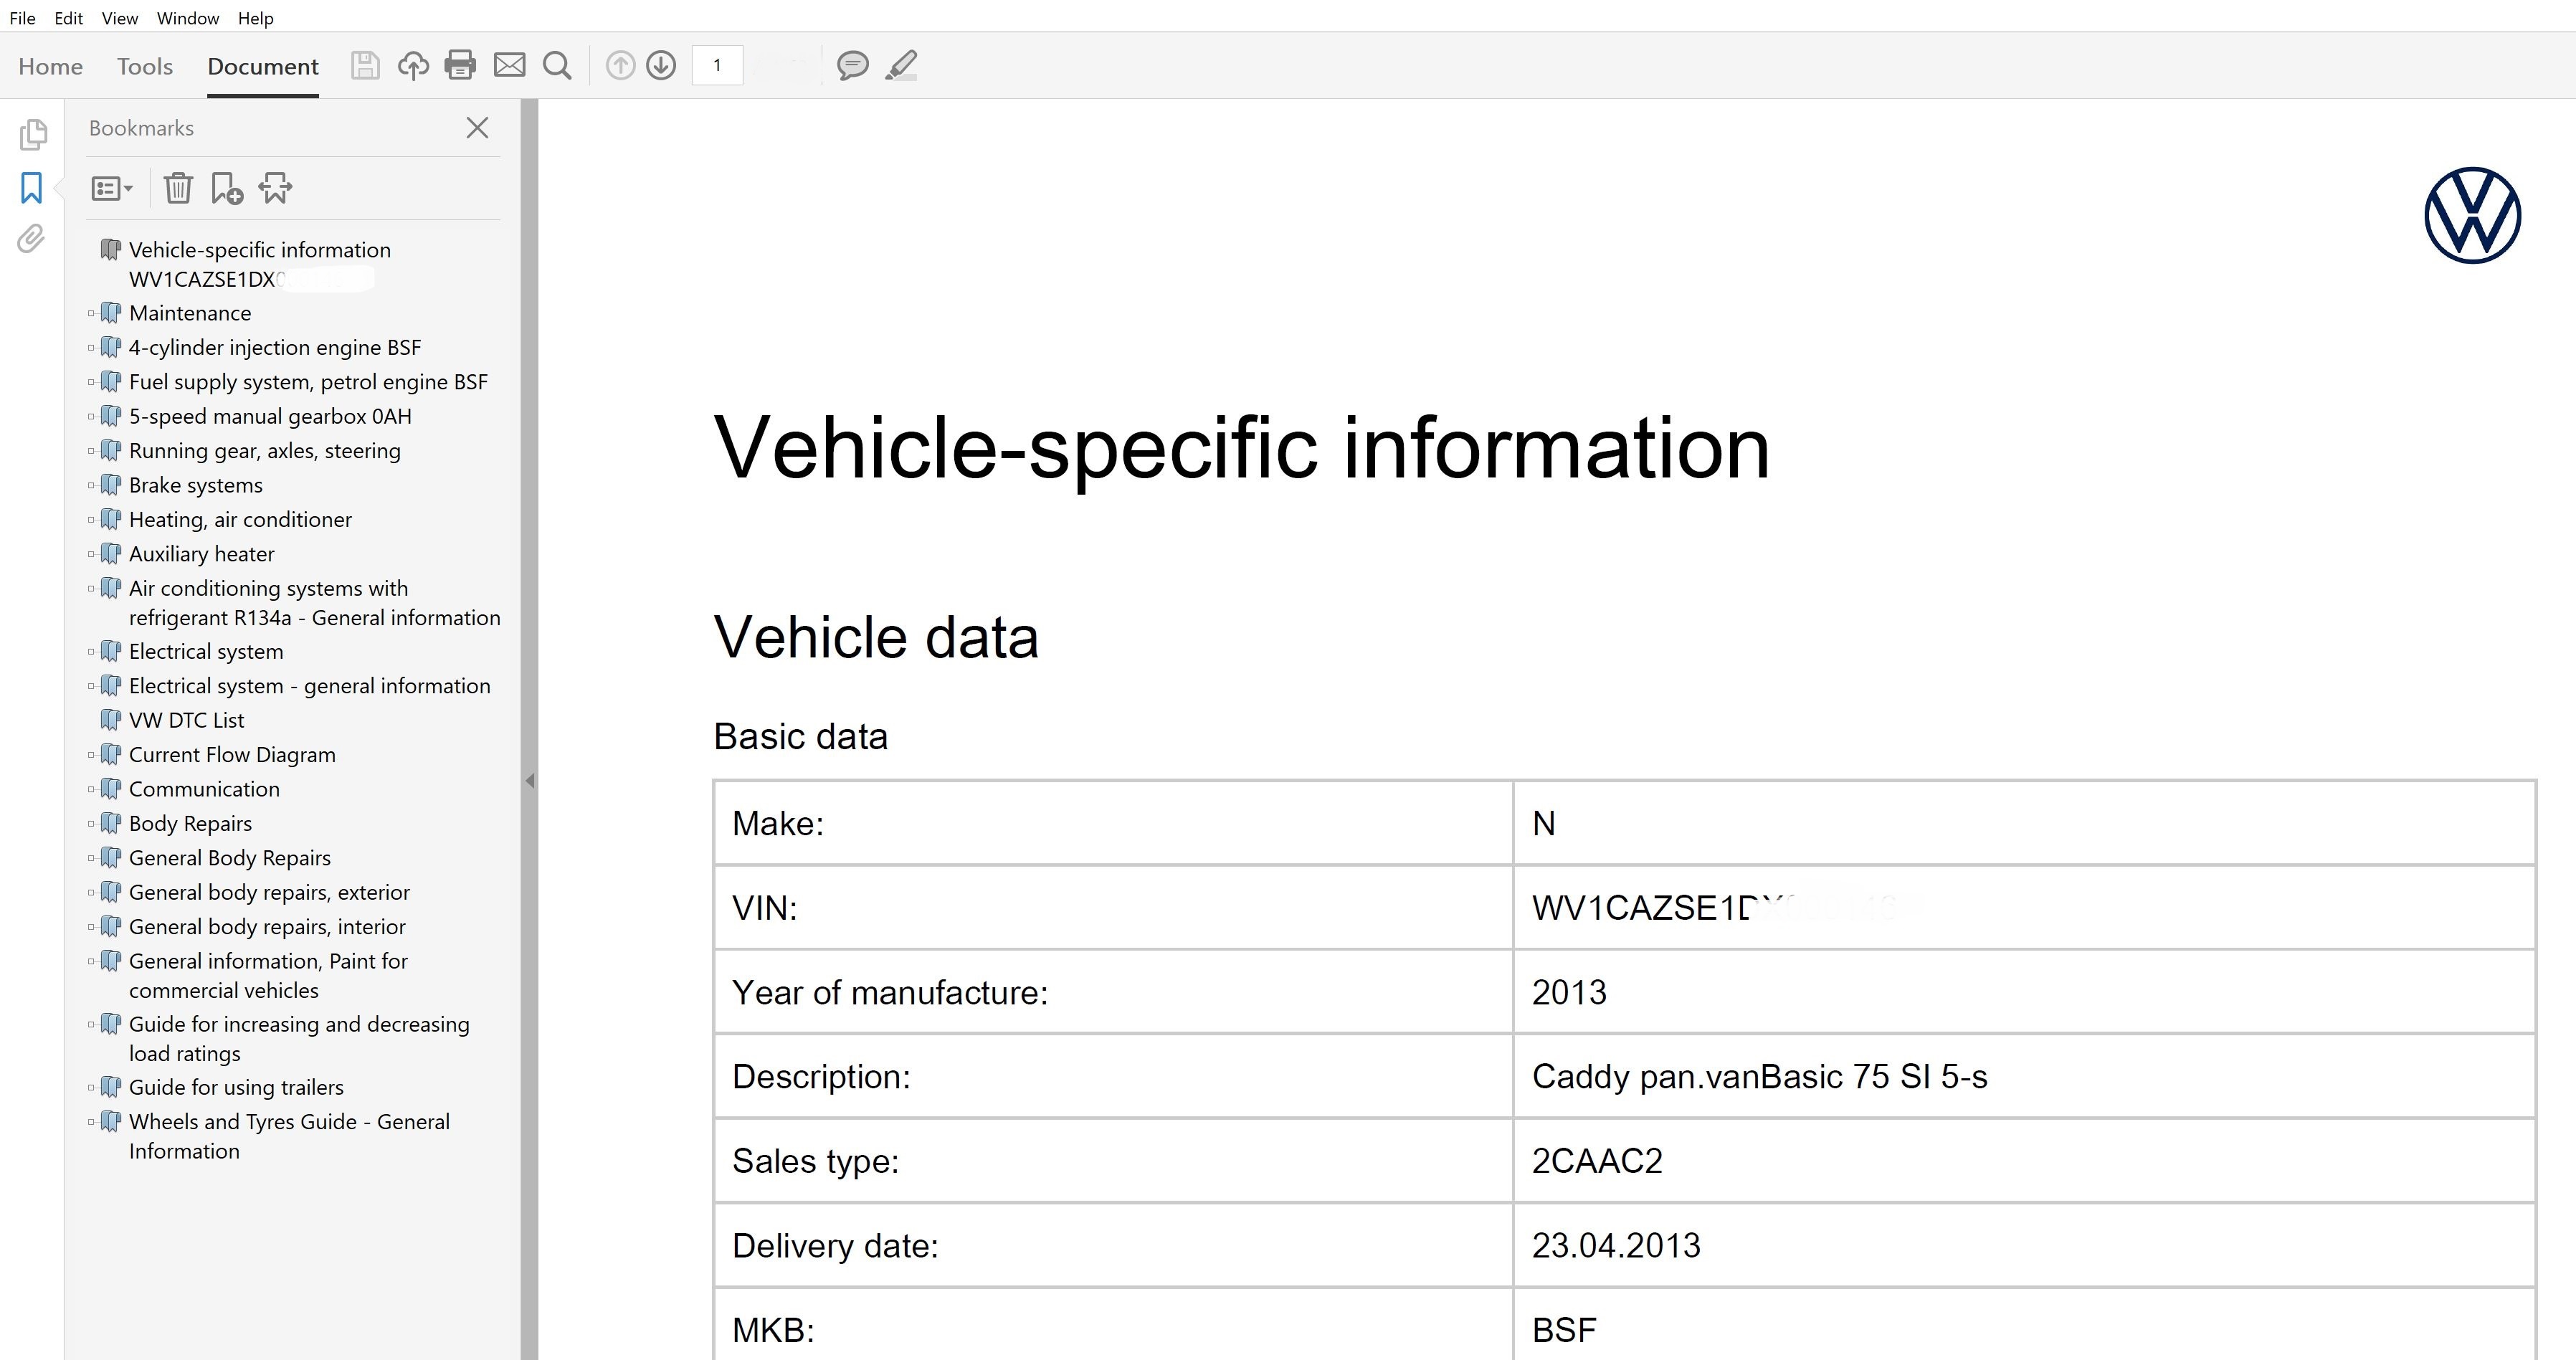The width and height of the screenshot is (2576, 1360).
Task: Toggle the Page Thumbnails panel
Action: [x=33, y=134]
